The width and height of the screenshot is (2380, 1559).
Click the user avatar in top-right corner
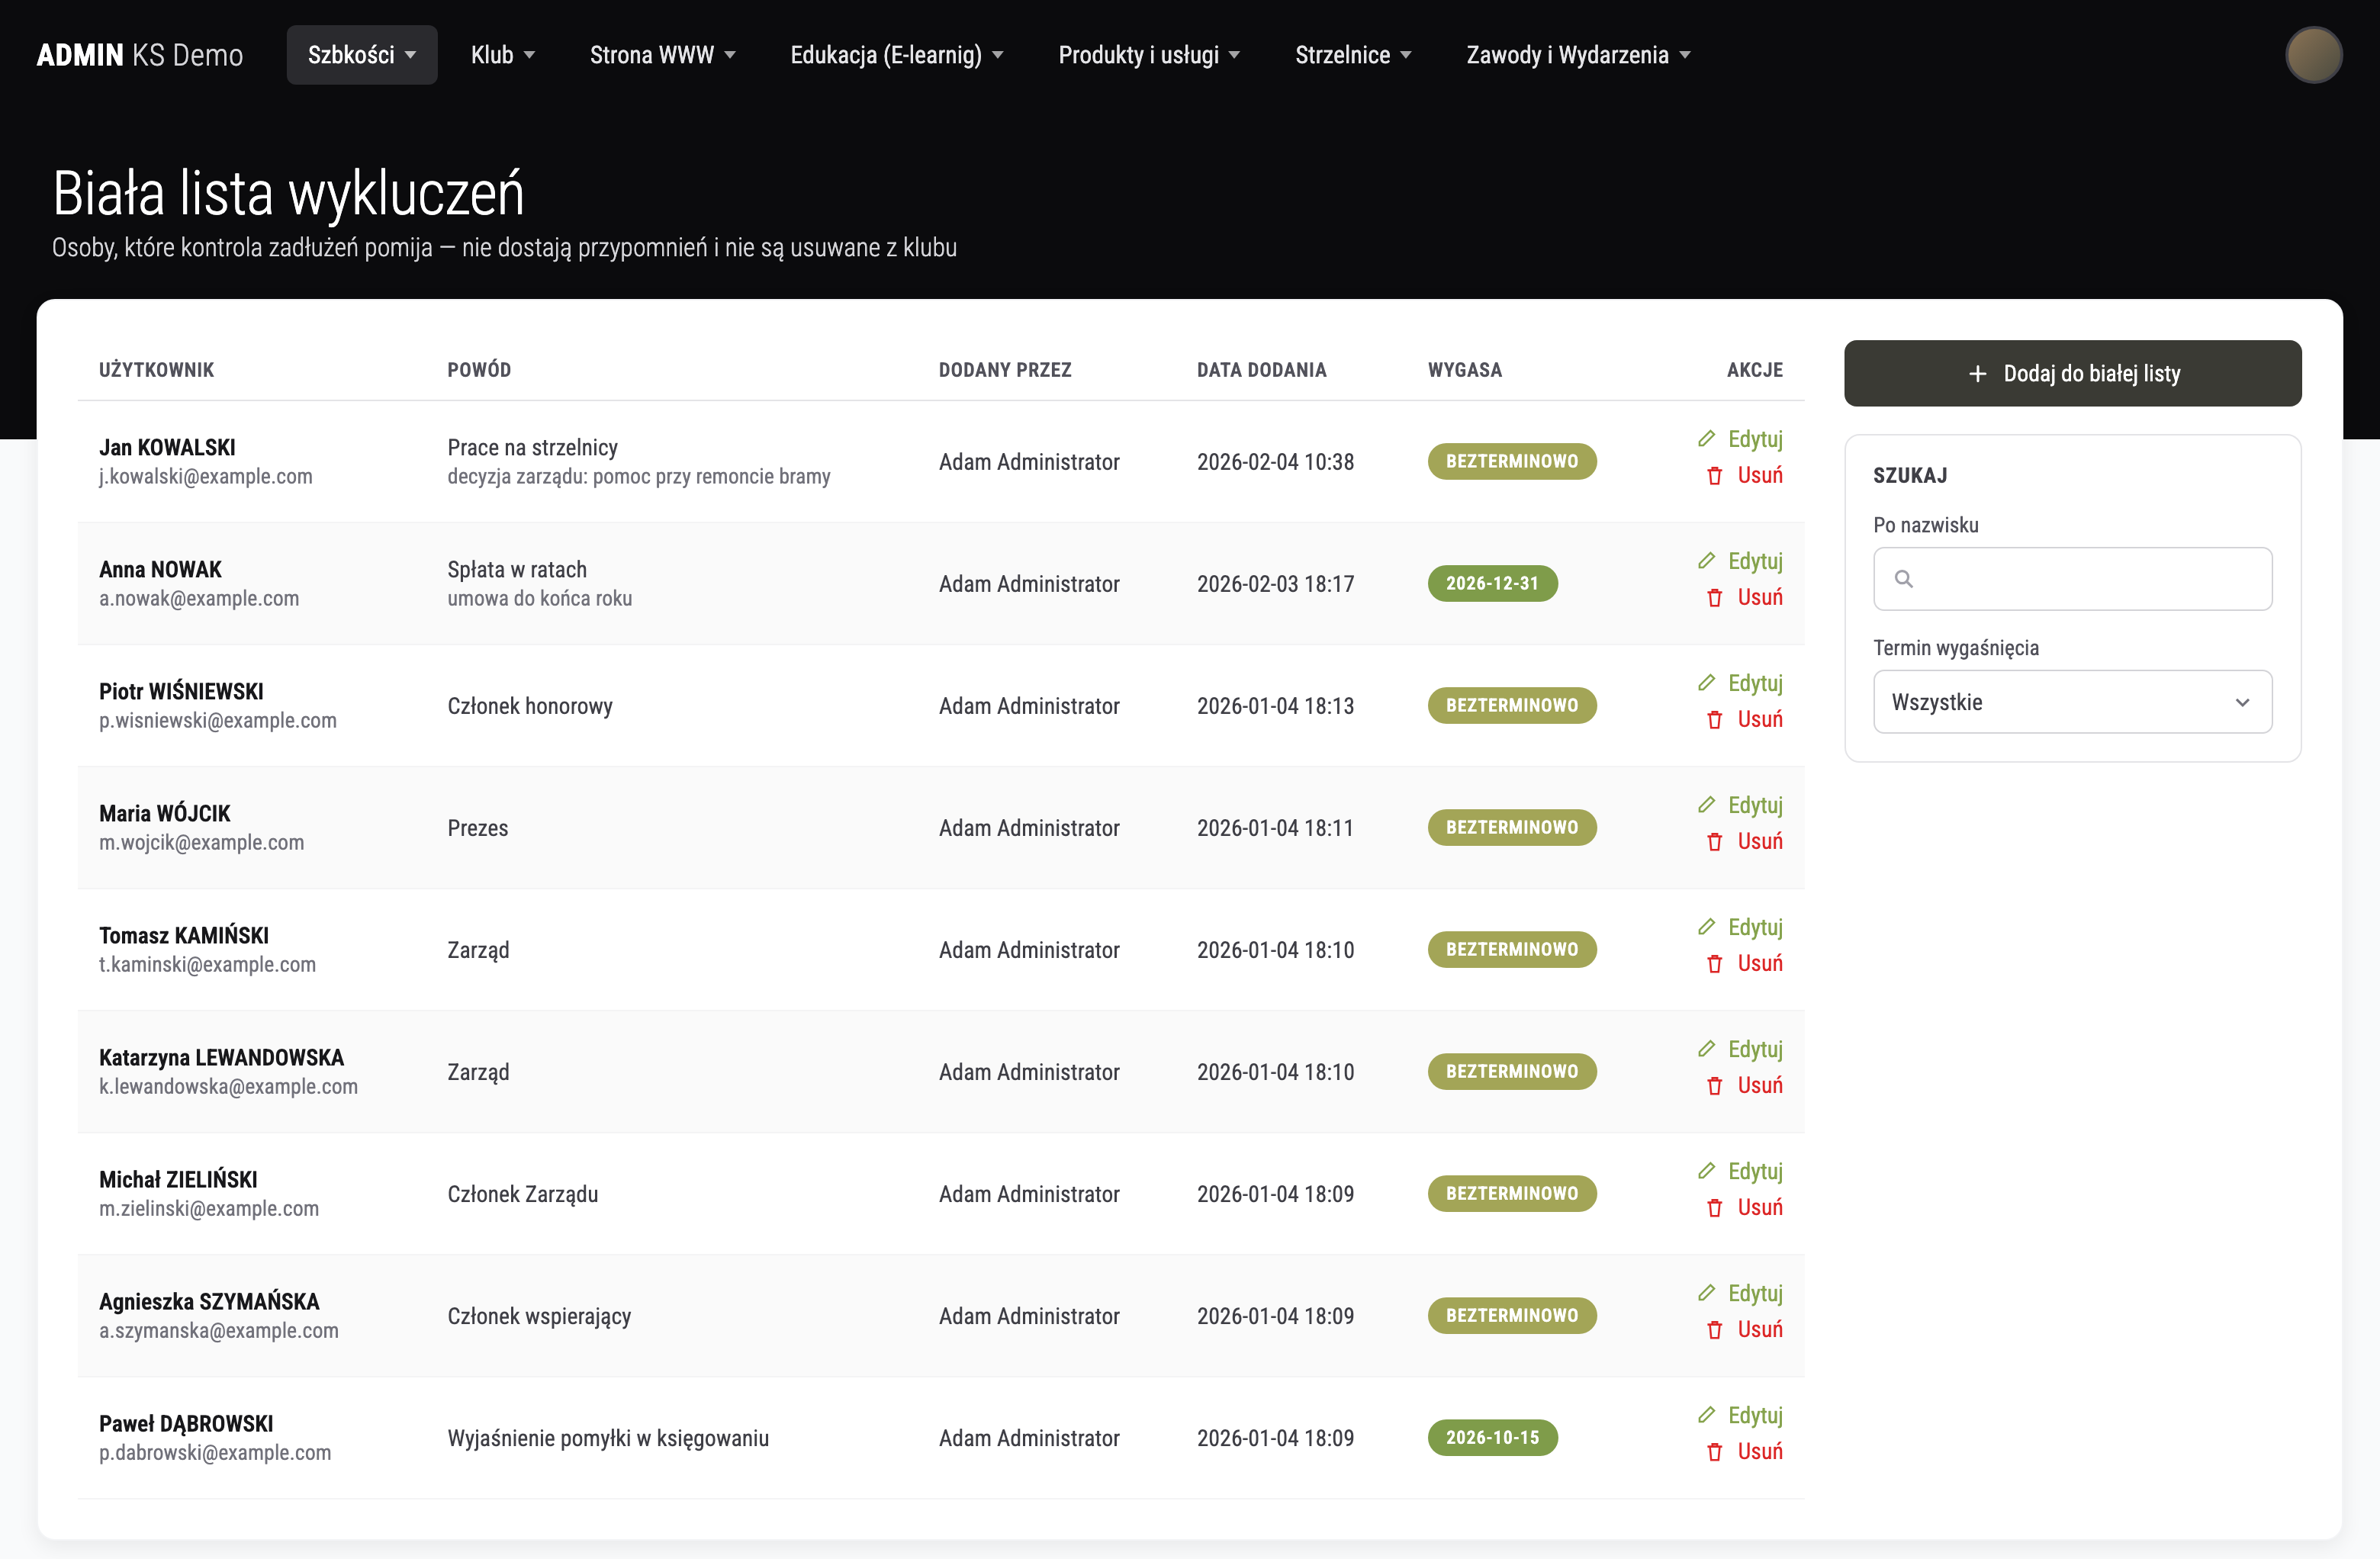pos(2313,55)
